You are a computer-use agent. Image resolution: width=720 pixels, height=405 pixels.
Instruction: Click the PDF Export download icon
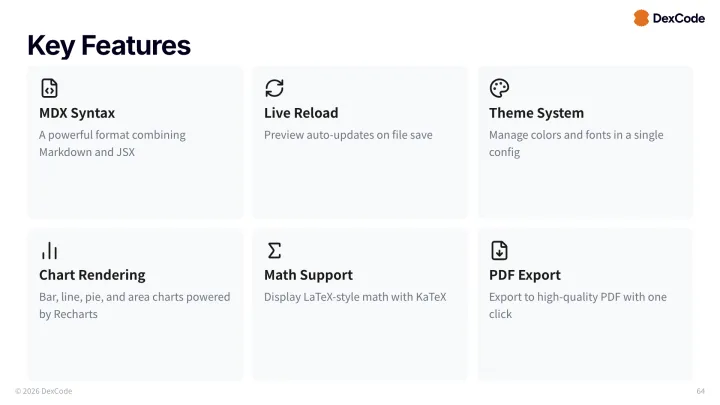tap(499, 250)
